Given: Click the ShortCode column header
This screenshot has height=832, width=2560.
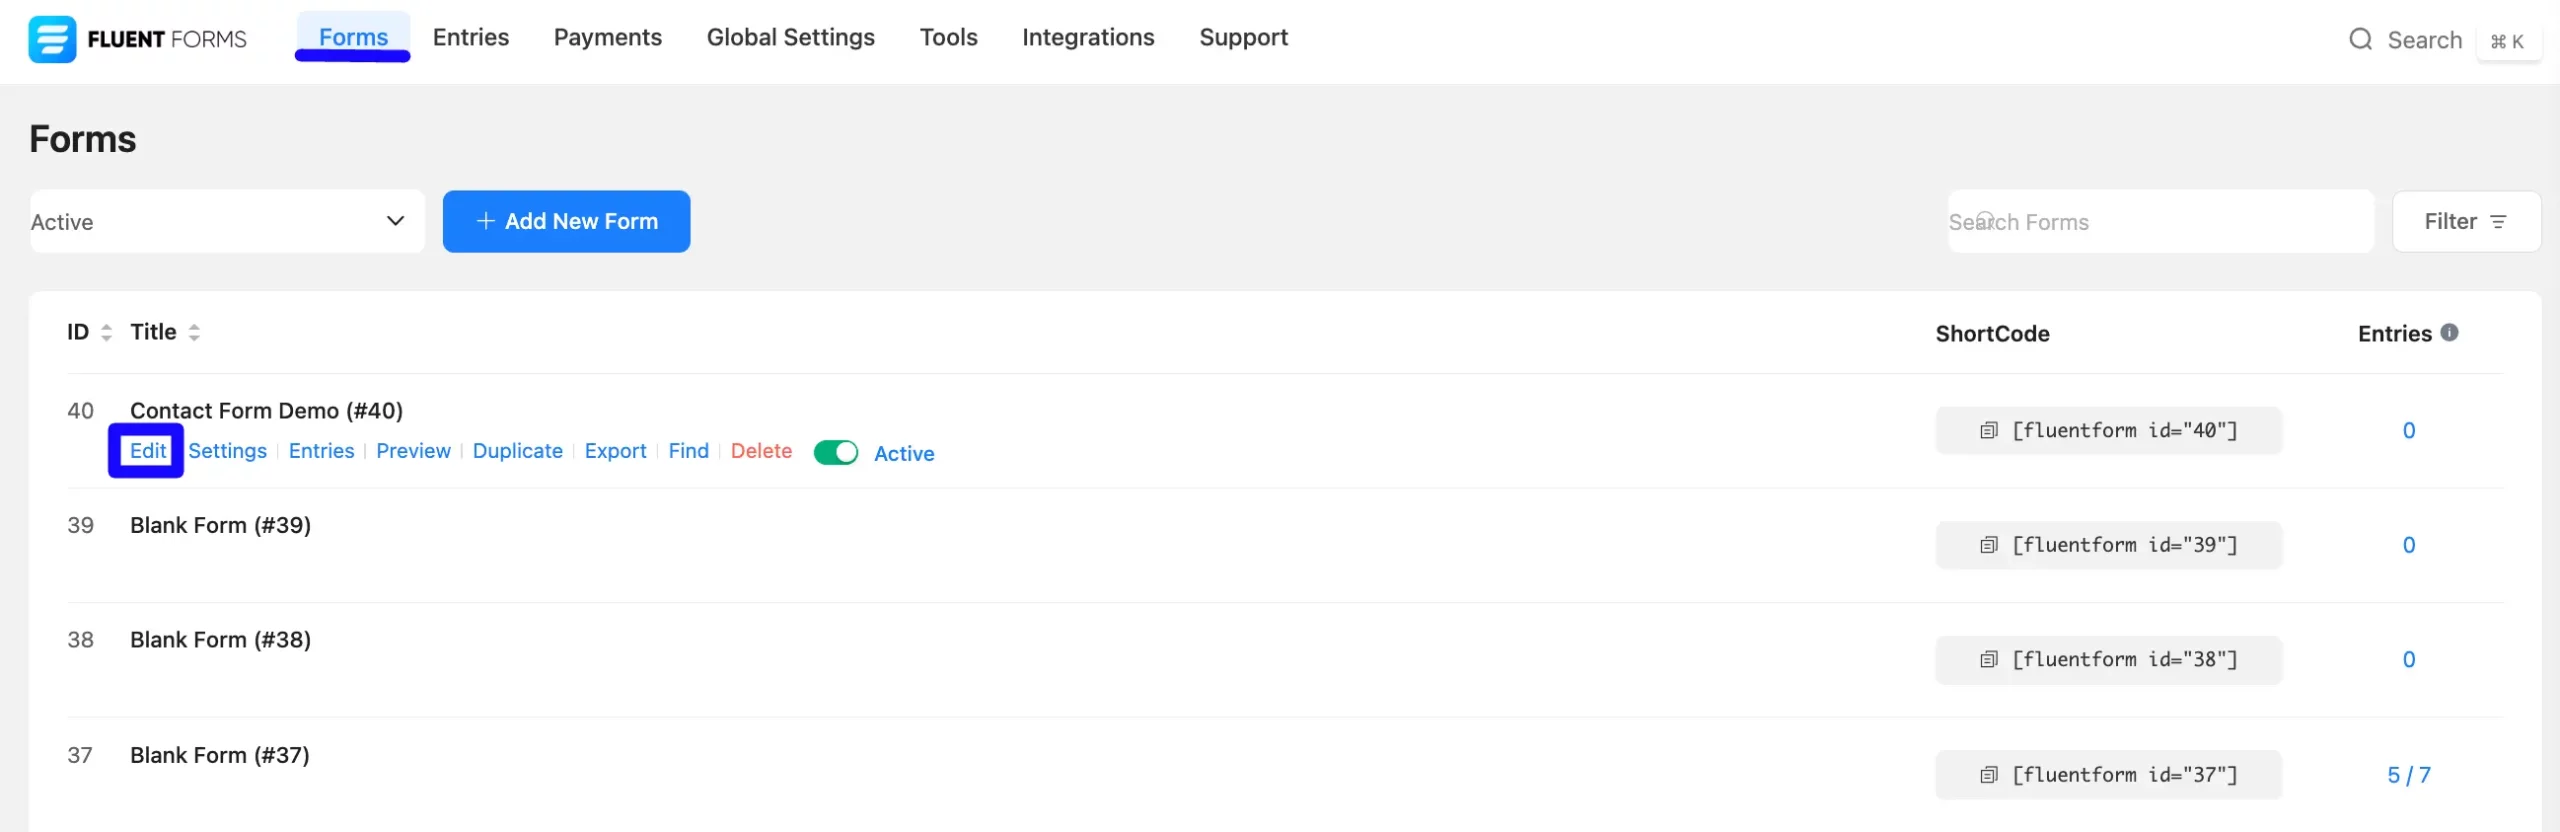Looking at the screenshot, I should (1992, 333).
